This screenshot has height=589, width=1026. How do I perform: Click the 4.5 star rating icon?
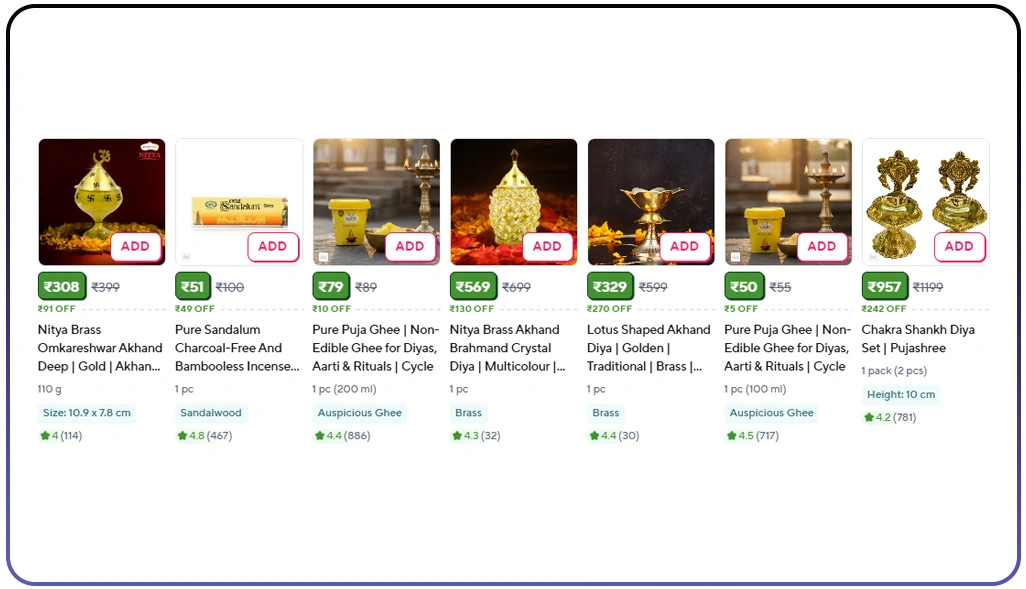tap(731, 436)
